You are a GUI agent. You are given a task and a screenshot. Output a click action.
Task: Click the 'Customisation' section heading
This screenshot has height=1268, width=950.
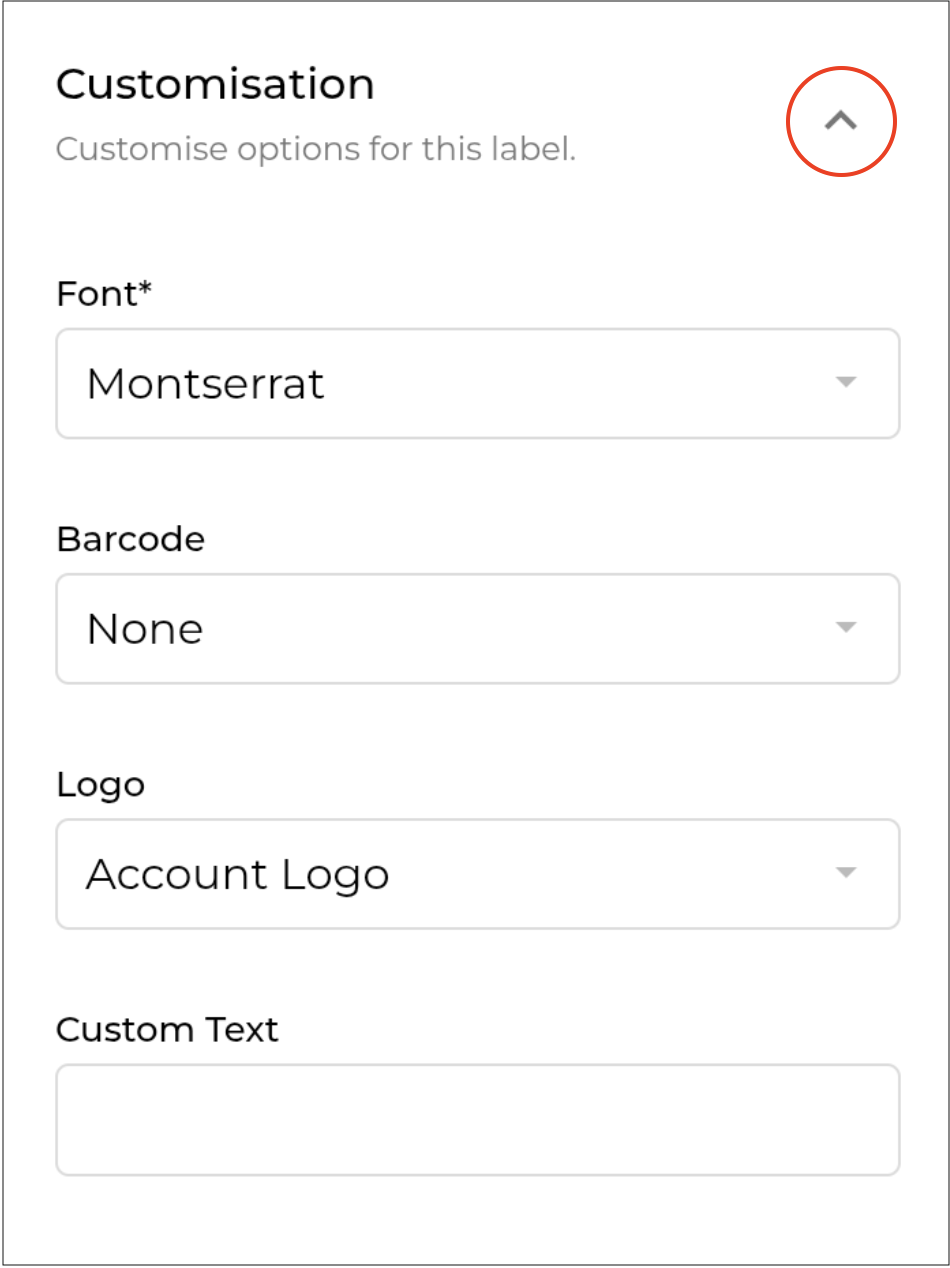tap(215, 84)
